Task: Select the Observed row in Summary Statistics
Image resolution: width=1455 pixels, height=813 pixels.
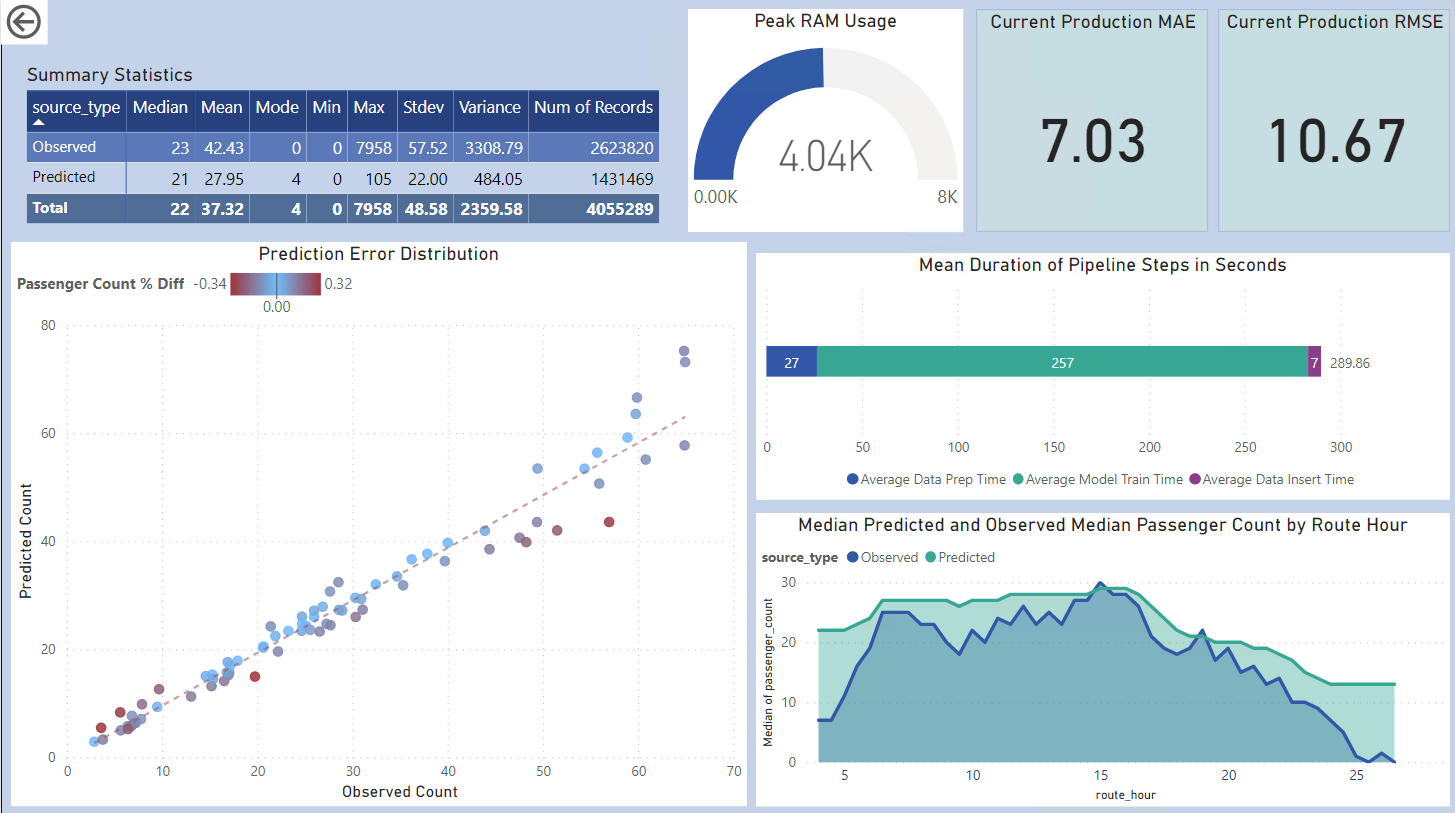Action: point(65,147)
